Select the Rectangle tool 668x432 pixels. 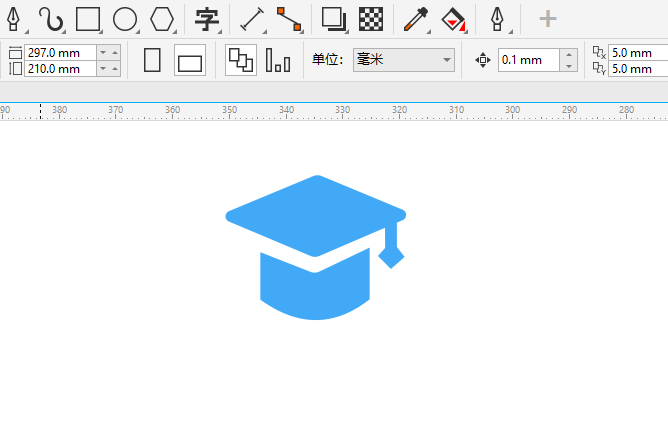coord(88,19)
